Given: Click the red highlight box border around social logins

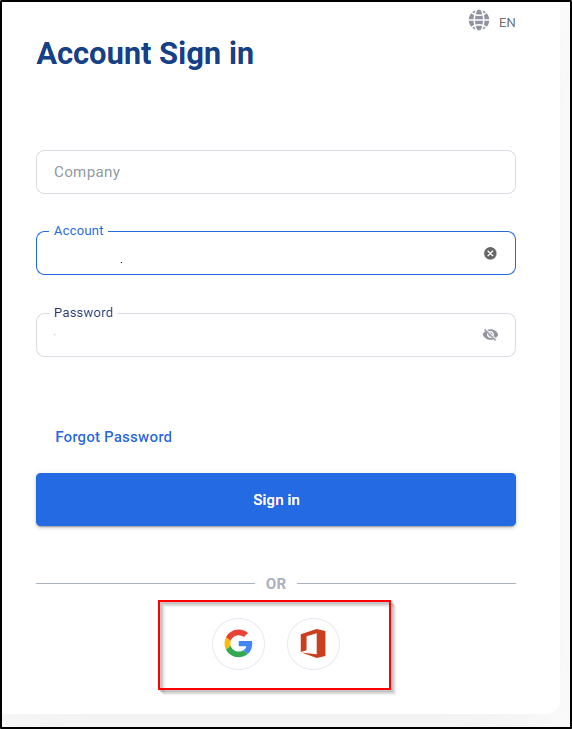Looking at the screenshot, I should pos(274,601).
